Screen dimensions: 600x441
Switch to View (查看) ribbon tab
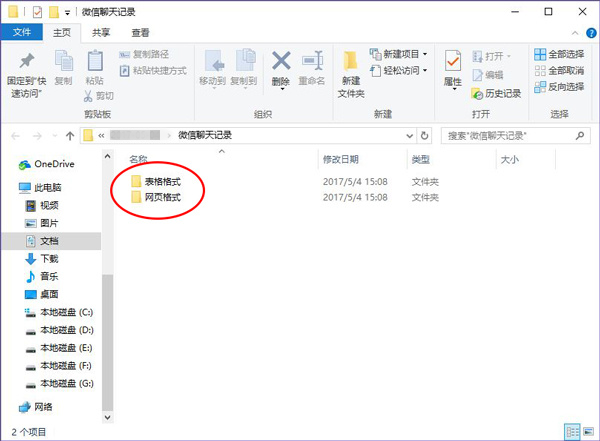click(140, 33)
